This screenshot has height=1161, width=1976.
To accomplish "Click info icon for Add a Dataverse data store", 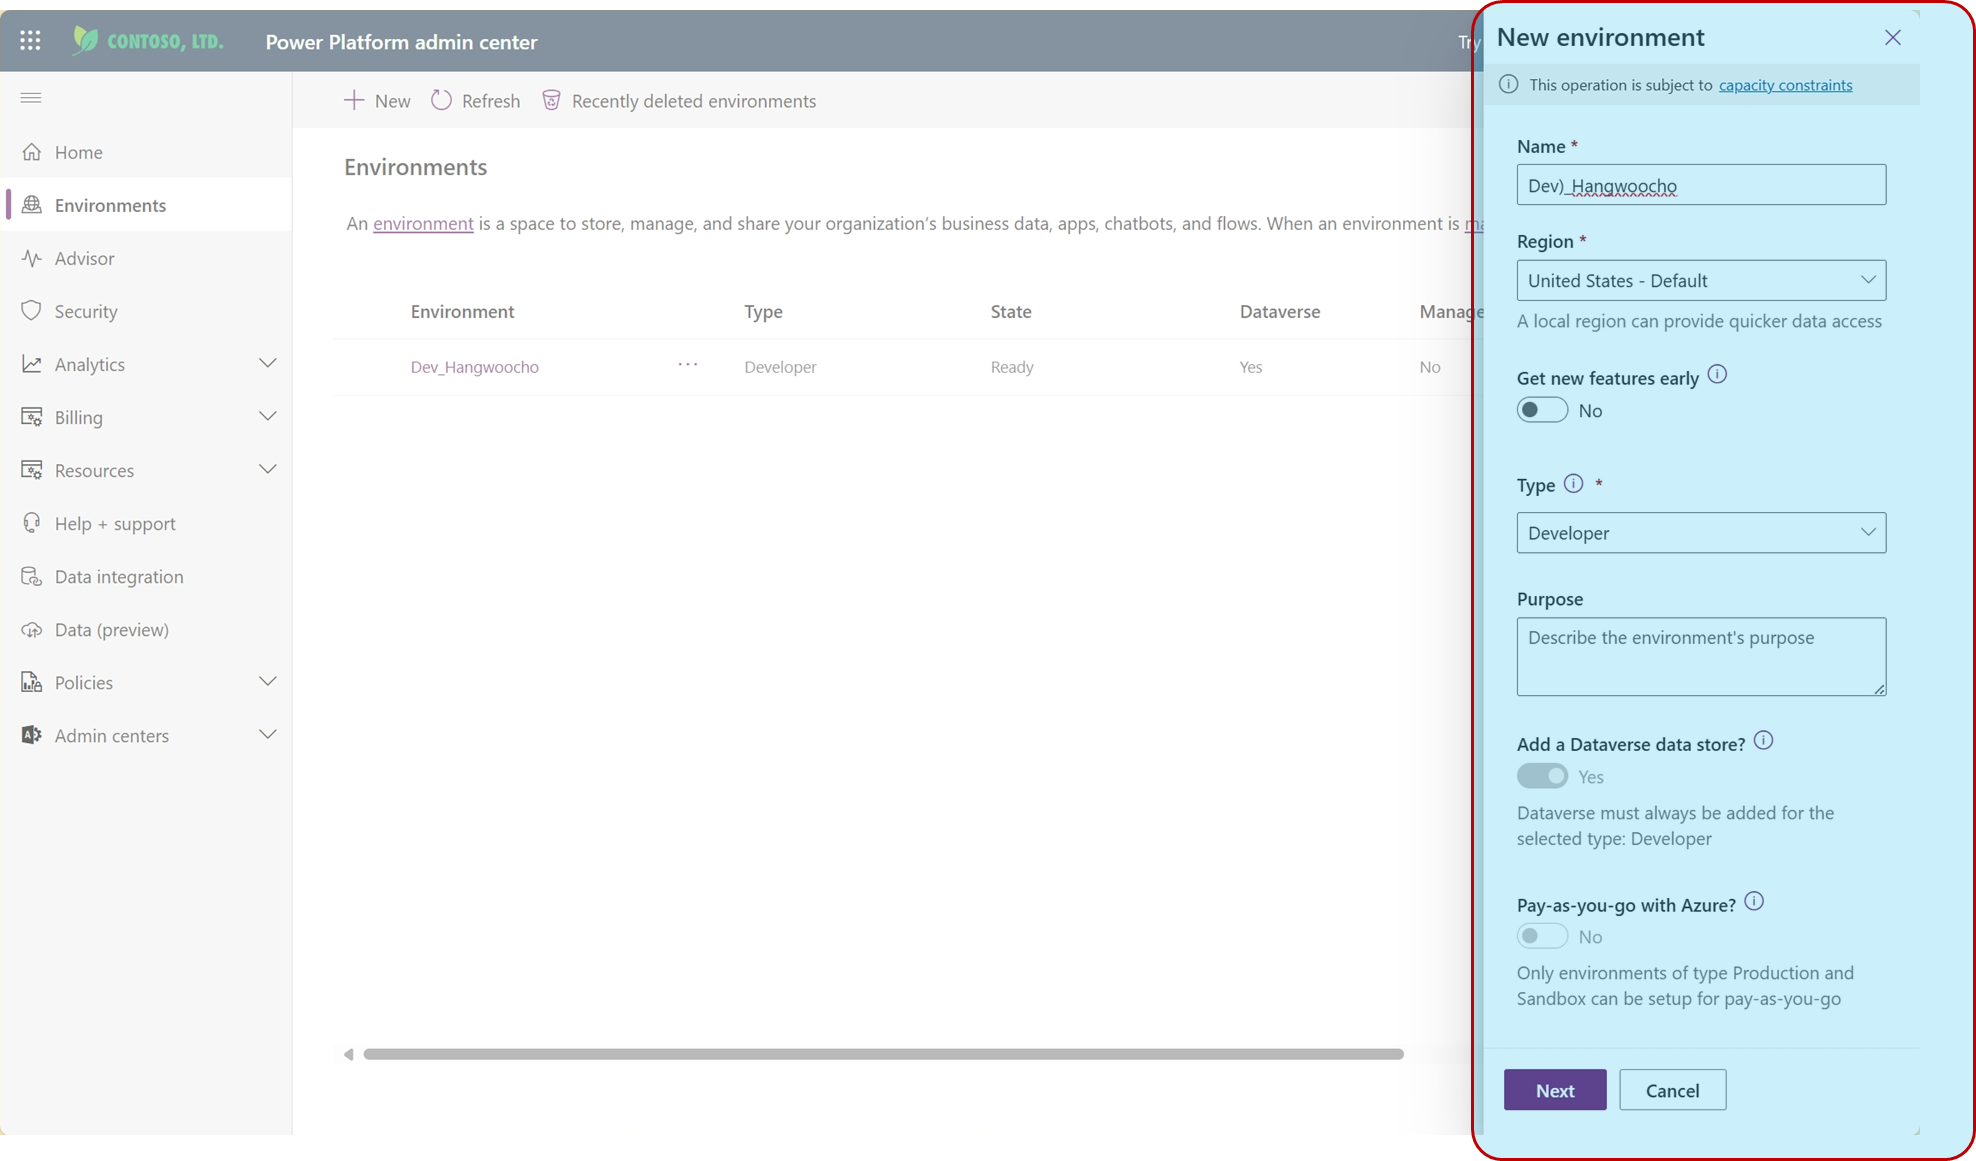I will click(1764, 741).
